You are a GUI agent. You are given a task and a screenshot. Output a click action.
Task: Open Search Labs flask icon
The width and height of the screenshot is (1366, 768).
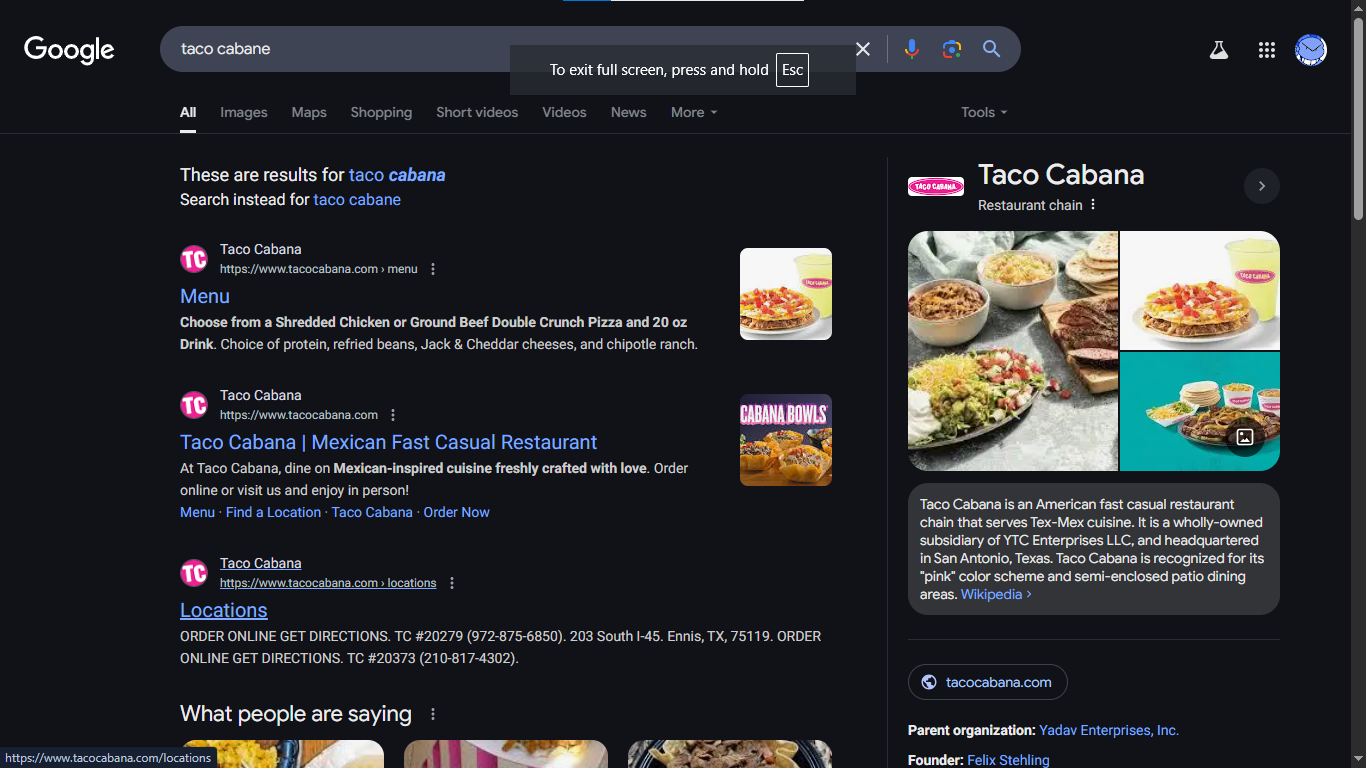click(1218, 50)
